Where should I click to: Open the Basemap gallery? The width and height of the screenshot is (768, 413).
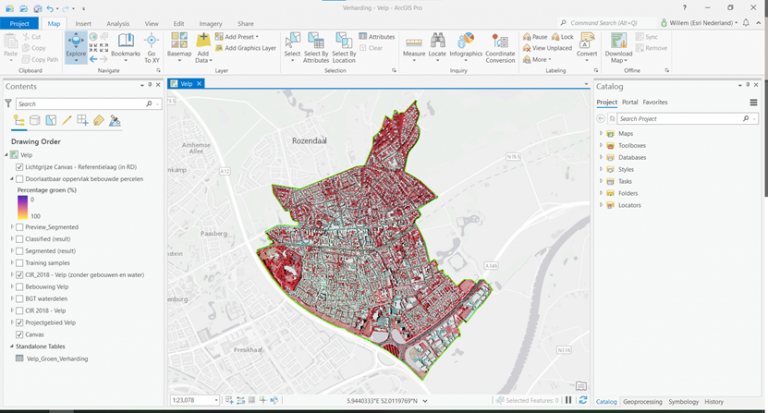click(x=179, y=44)
